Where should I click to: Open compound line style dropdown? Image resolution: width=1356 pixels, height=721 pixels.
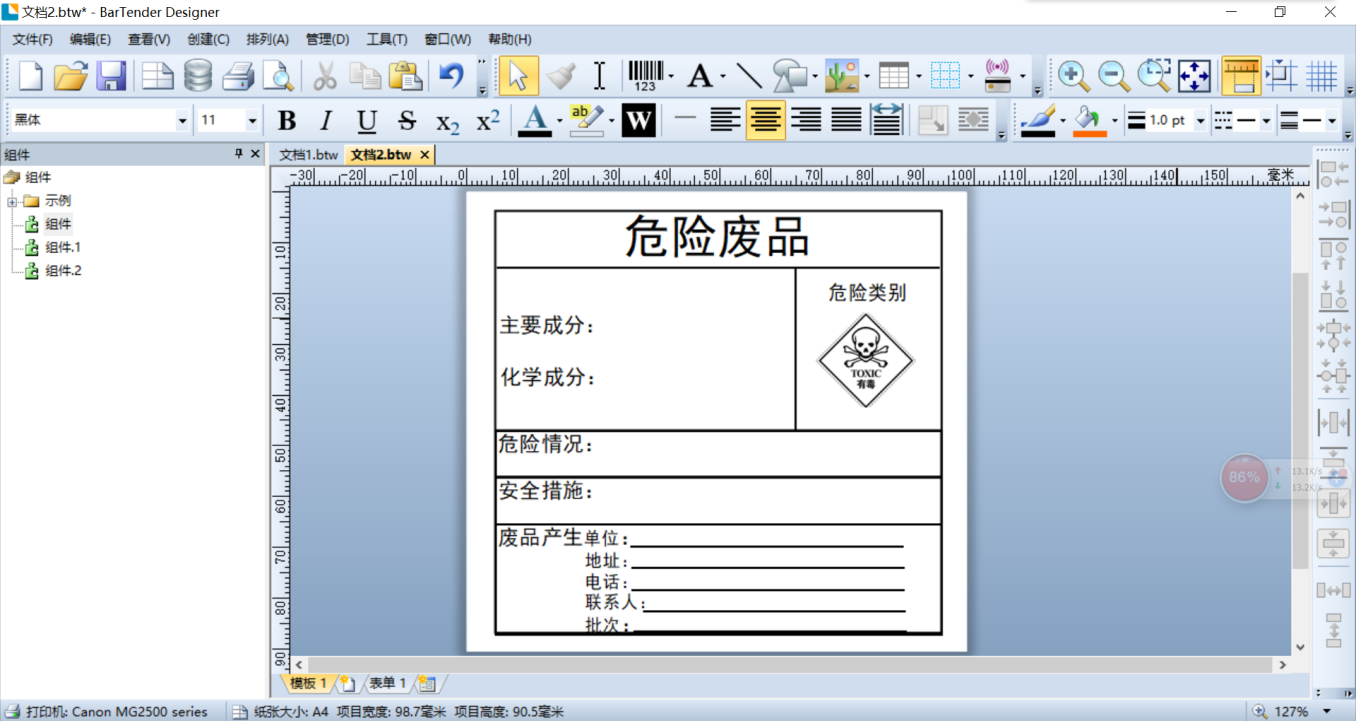click(x=1332, y=122)
